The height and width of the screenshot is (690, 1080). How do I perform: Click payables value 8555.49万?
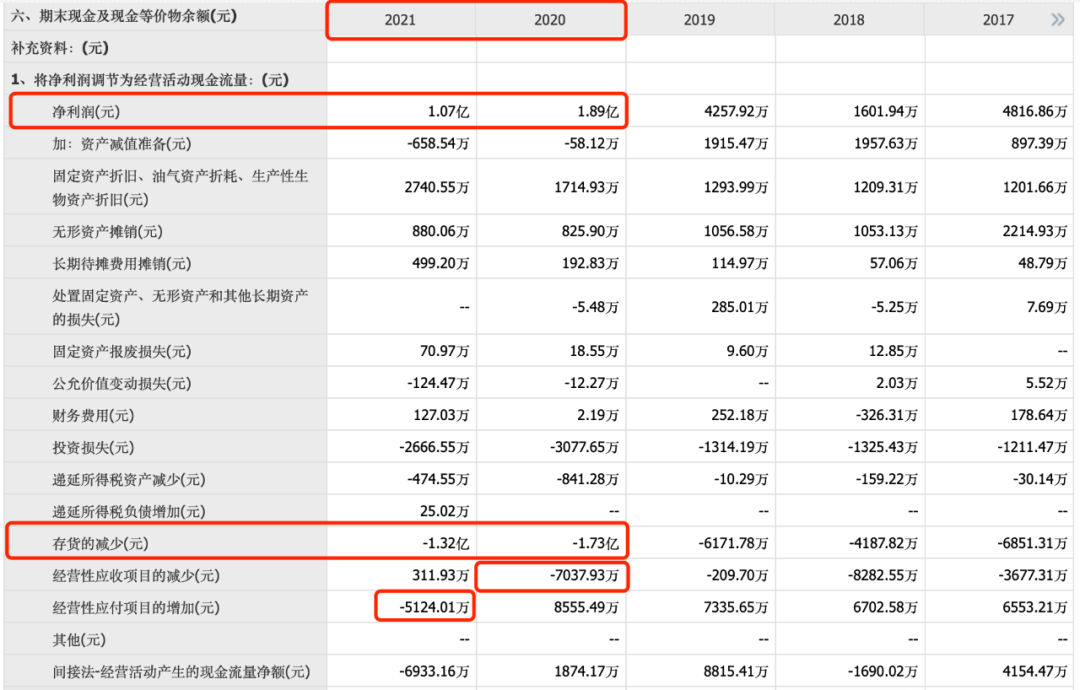click(586, 608)
